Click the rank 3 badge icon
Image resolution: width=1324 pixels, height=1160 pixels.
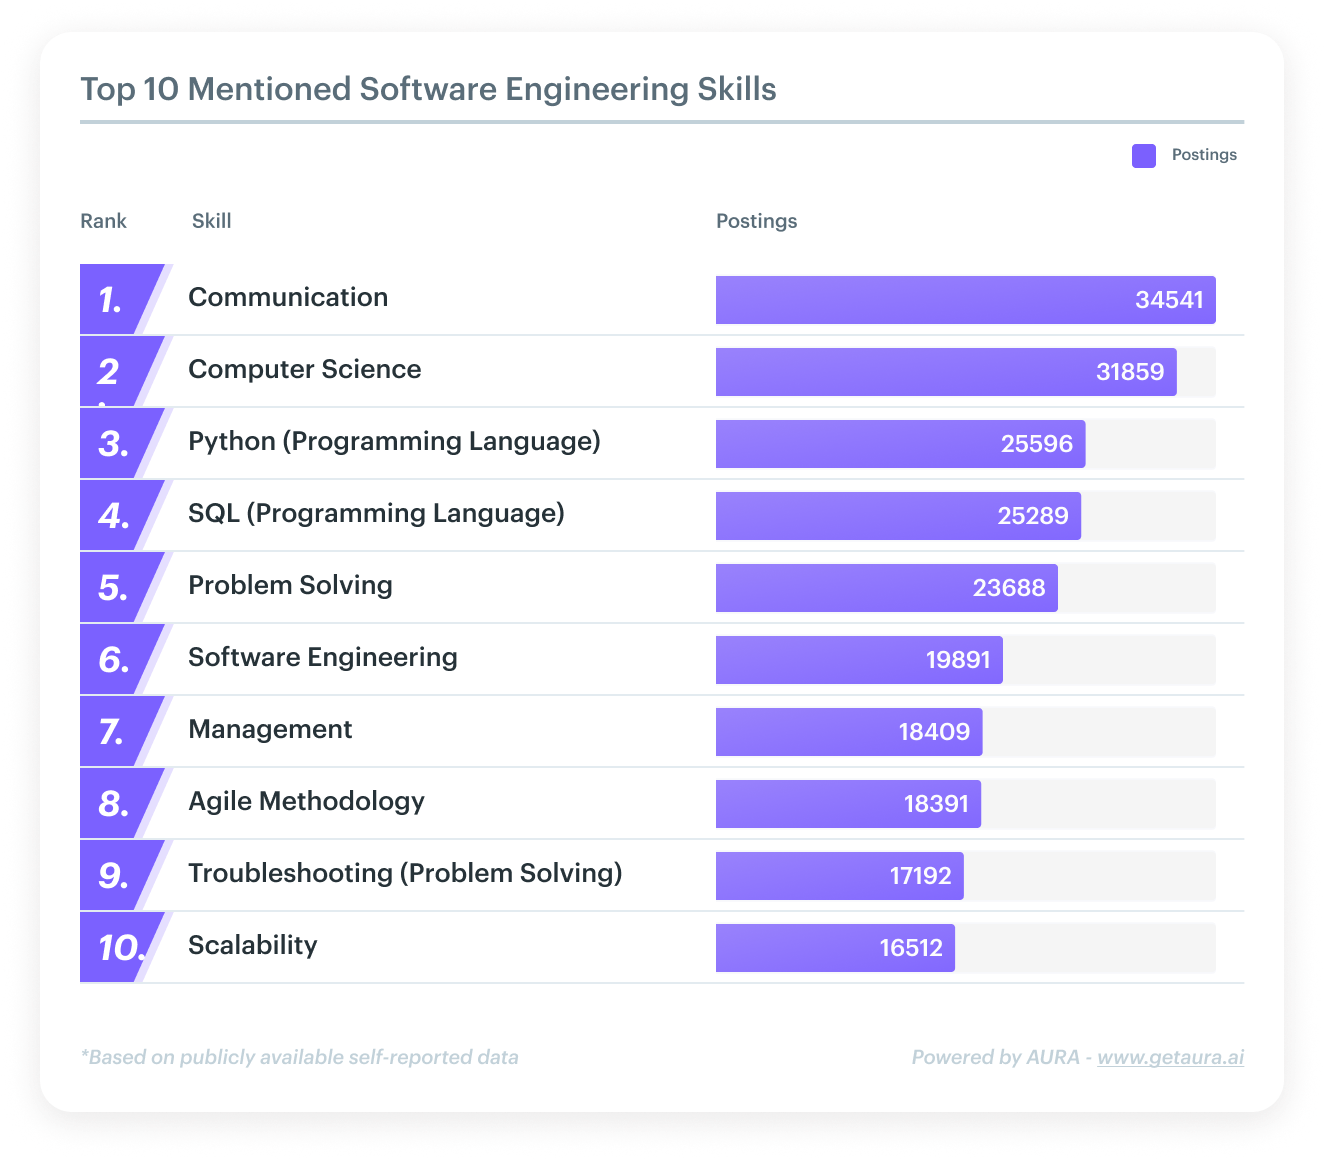[118, 443]
